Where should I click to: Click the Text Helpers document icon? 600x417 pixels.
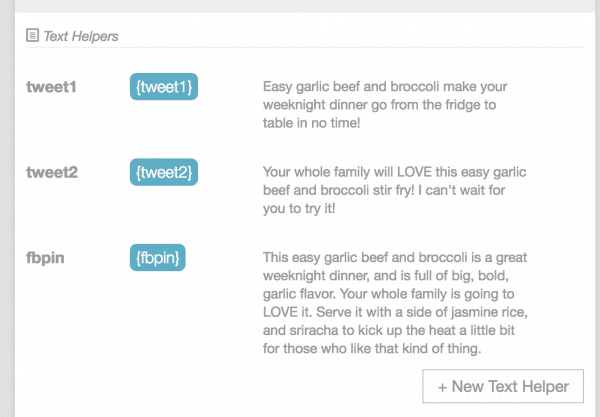click(33, 35)
